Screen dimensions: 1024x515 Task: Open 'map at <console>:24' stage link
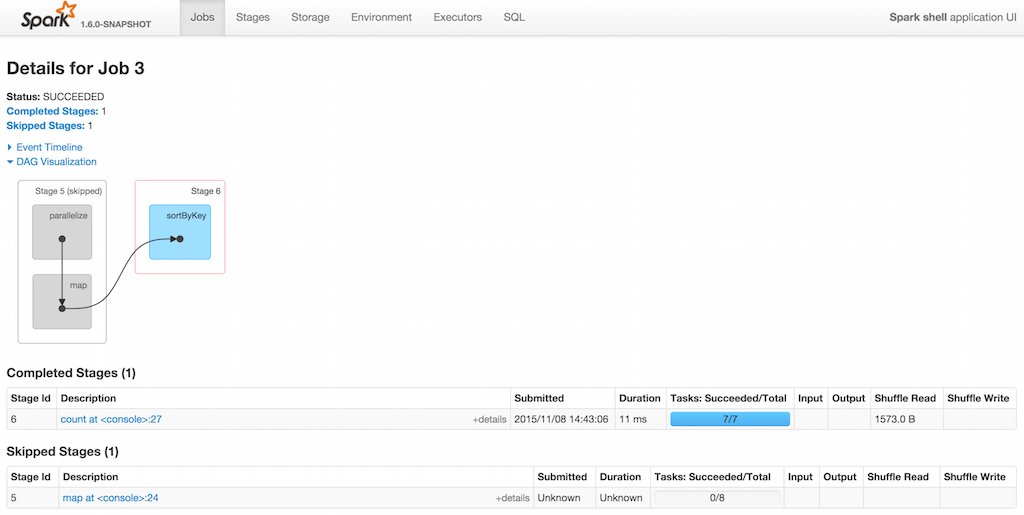click(x=110, y=497)
